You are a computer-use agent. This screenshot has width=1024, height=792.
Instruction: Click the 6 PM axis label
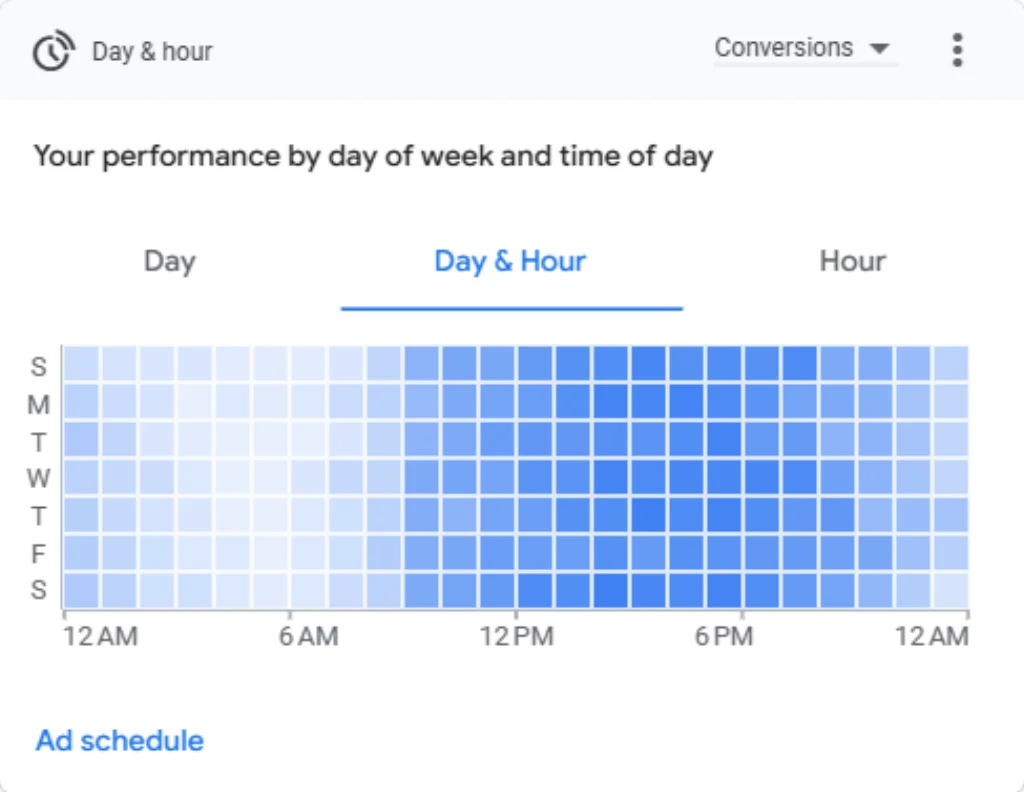tap(724, 636)
